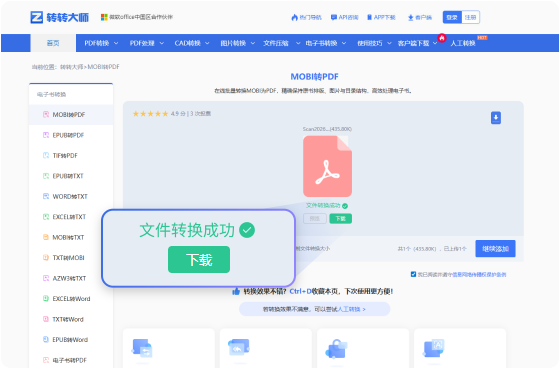The height and width of the screenshot is (369, 560).
Task: Click the MOBI转PDF page heading
Action: tap(314, 77)
